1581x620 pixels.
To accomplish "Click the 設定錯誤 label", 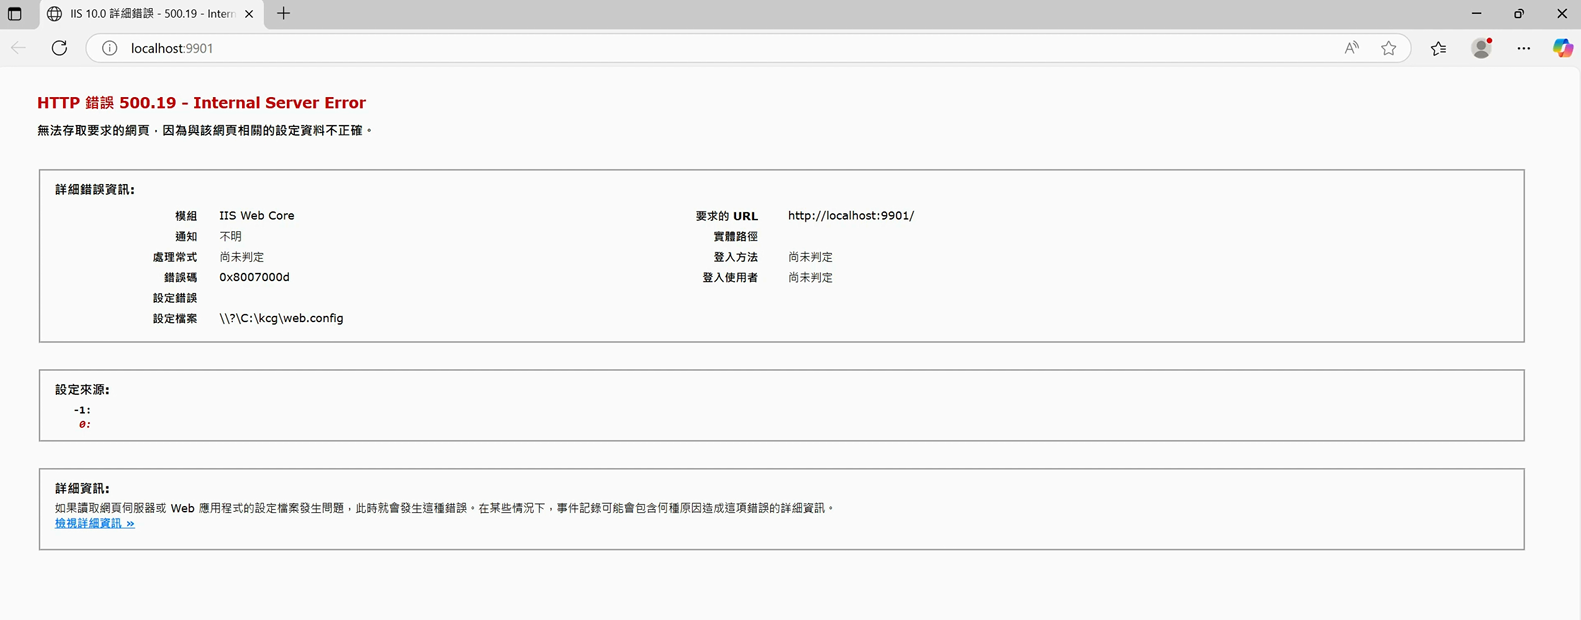I will (175, 299).
